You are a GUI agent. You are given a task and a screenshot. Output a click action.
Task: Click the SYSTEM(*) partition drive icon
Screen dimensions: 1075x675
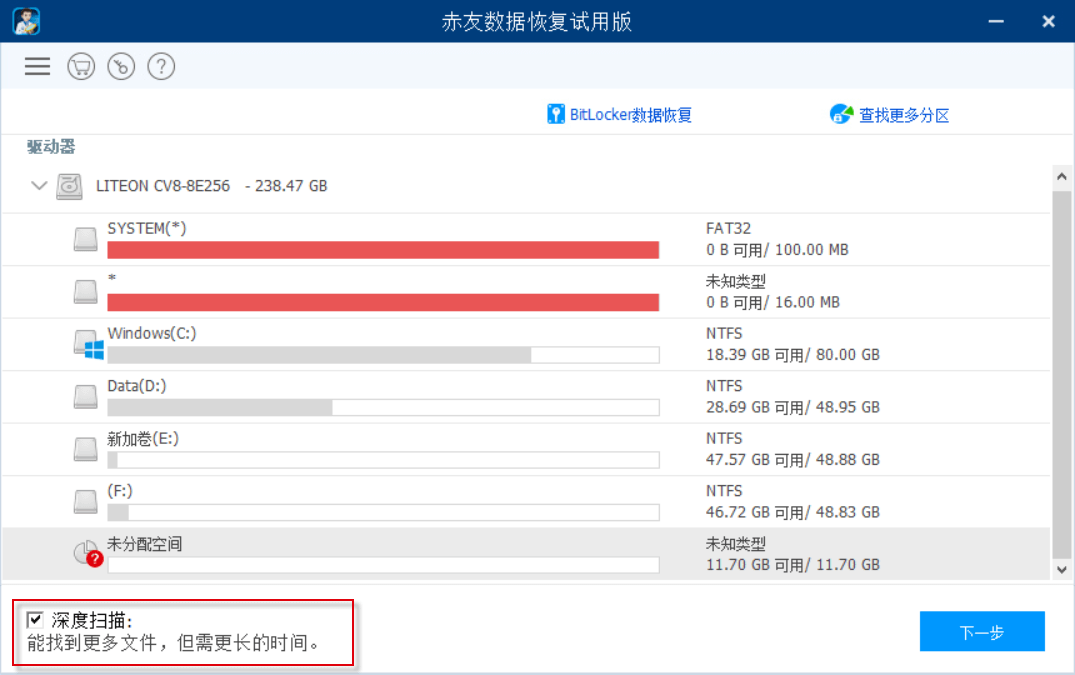[x=86, y=239]
